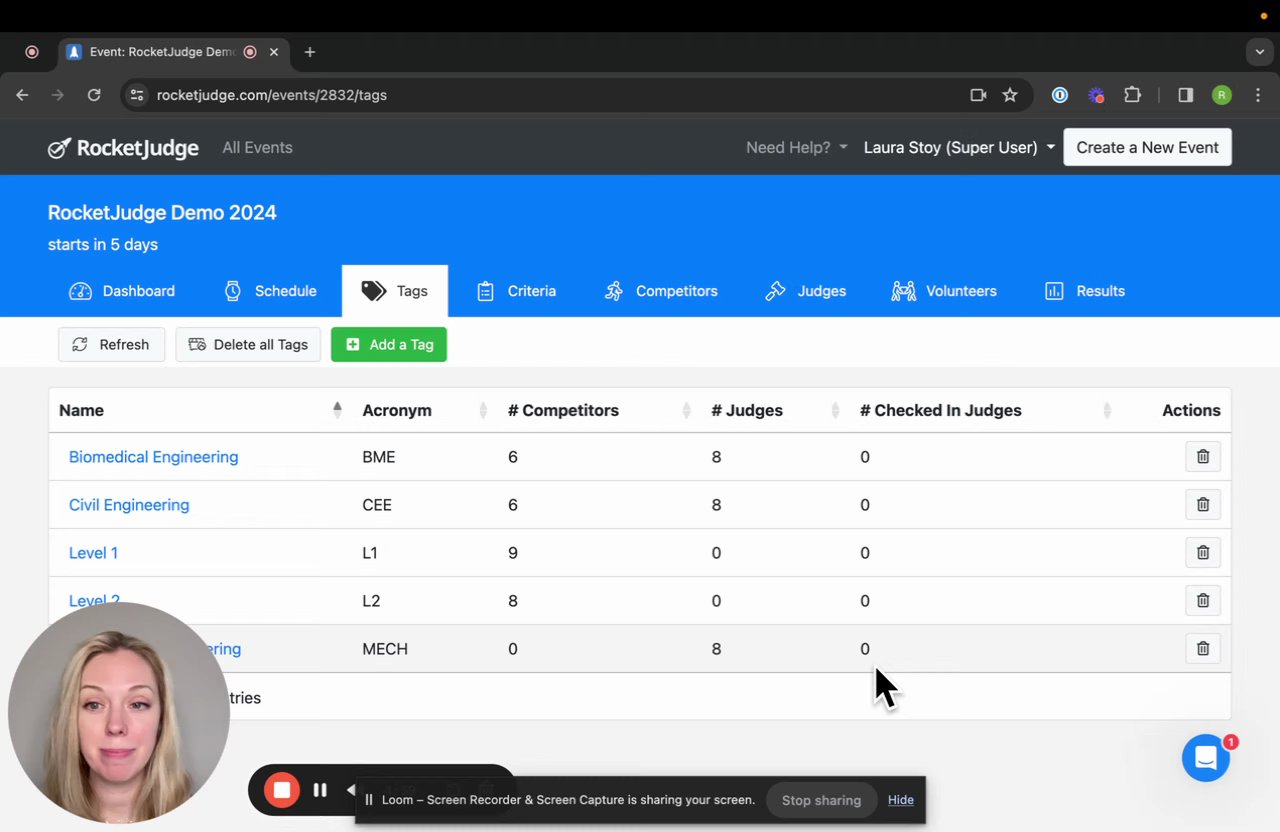Screen dimensions: 1280x832
Task: Switch to the Judges tab
Action: [x=806, y=291]
